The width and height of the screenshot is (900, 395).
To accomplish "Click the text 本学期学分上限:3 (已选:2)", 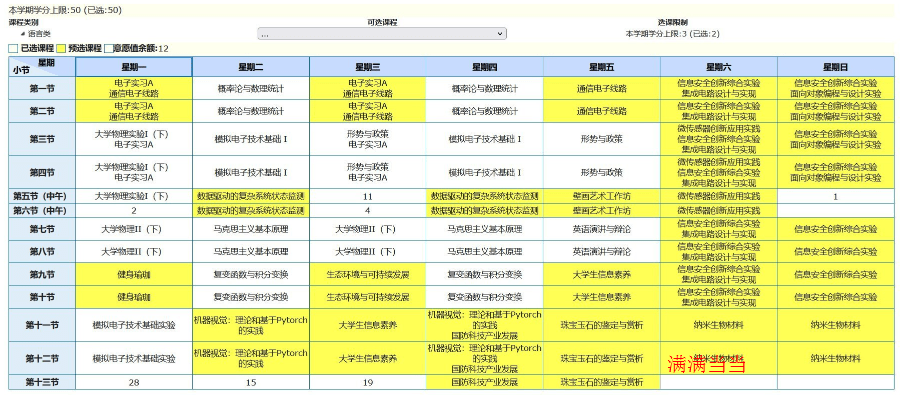I will pyautogui.click(x=672, y=34).
